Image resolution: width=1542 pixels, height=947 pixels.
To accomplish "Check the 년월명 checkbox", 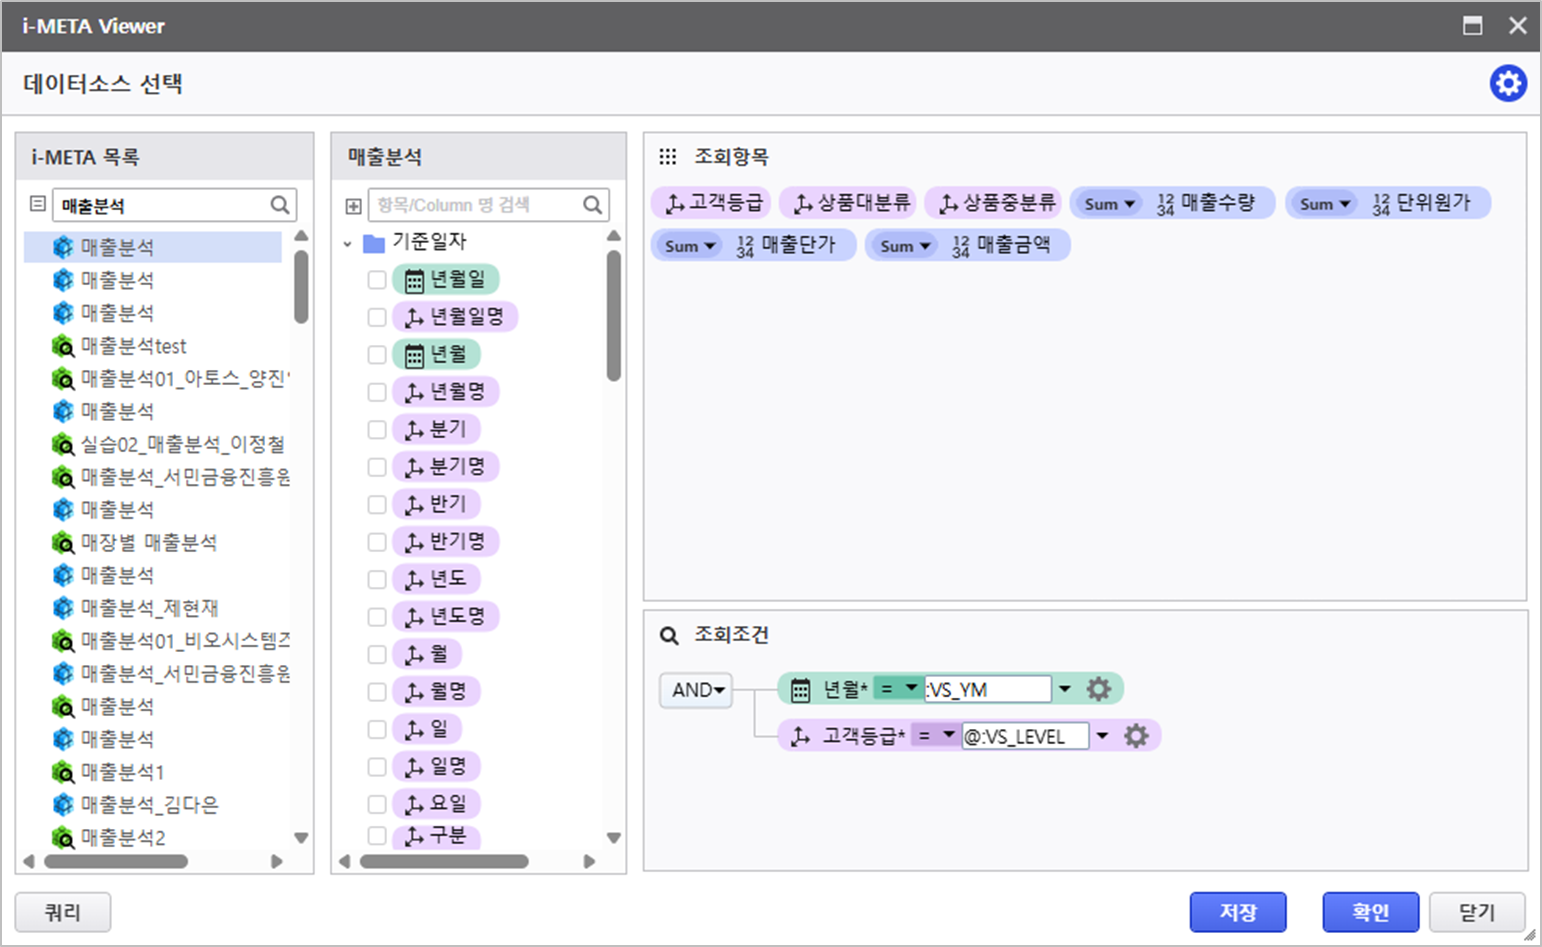I will click(377, 392).
